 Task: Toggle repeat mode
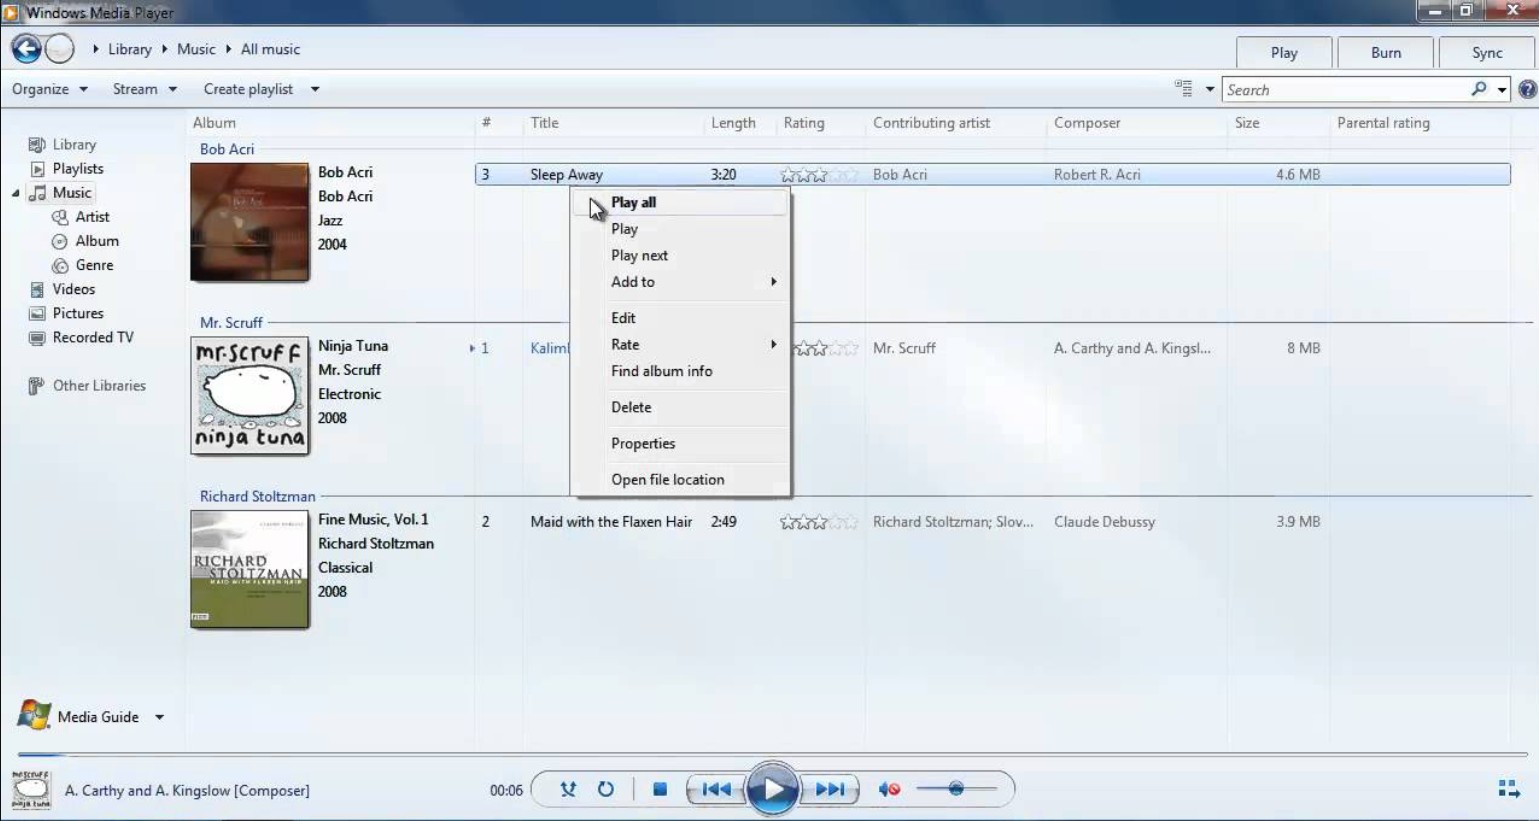coord(606,789)
